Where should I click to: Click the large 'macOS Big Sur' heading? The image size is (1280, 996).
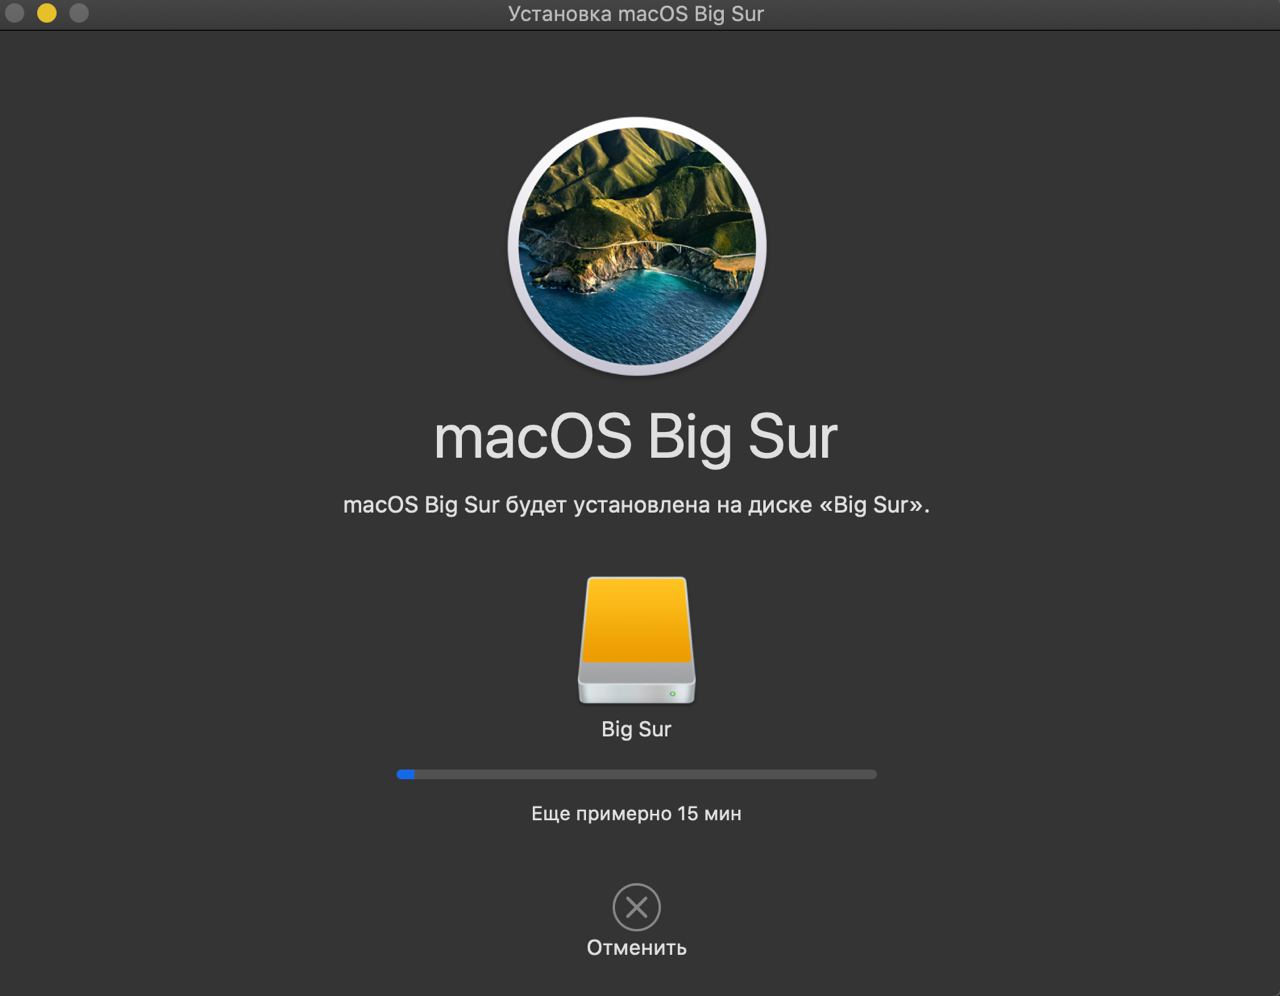coord(636,437)
